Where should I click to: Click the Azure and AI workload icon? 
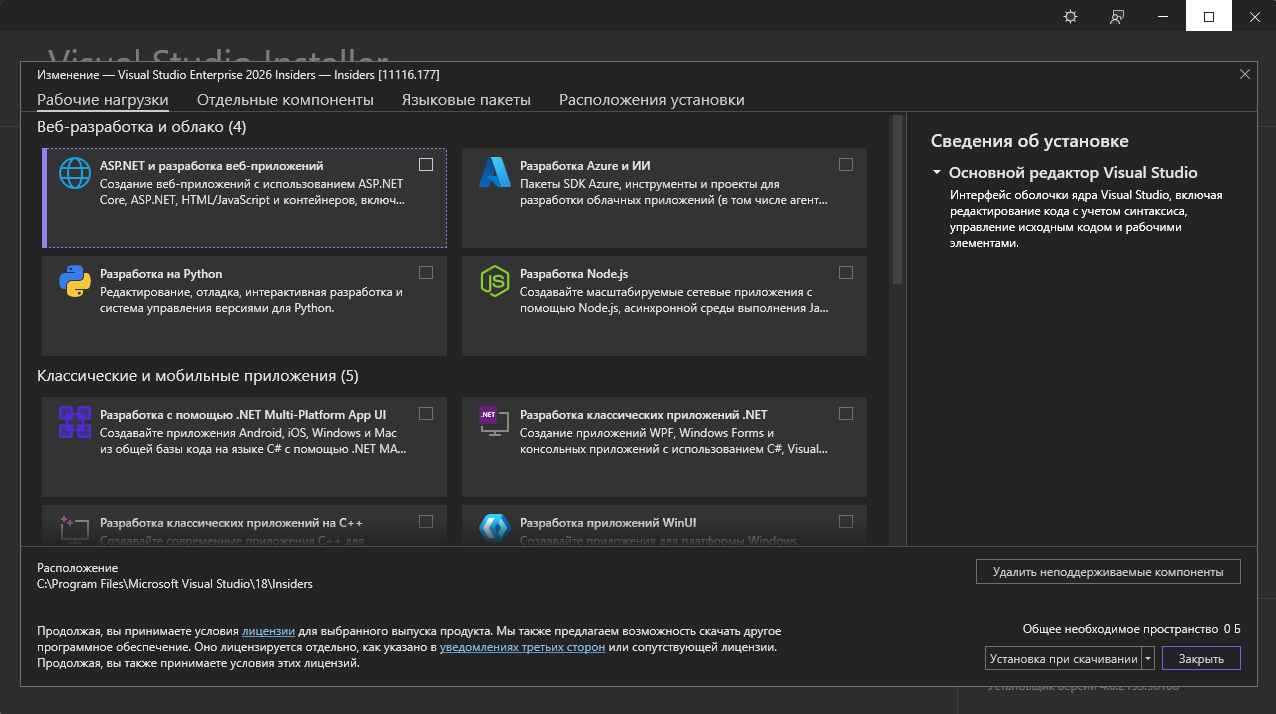495,174
